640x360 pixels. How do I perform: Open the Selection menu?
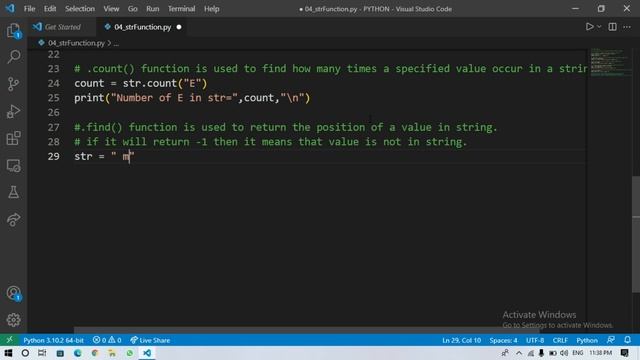[80, 9]
